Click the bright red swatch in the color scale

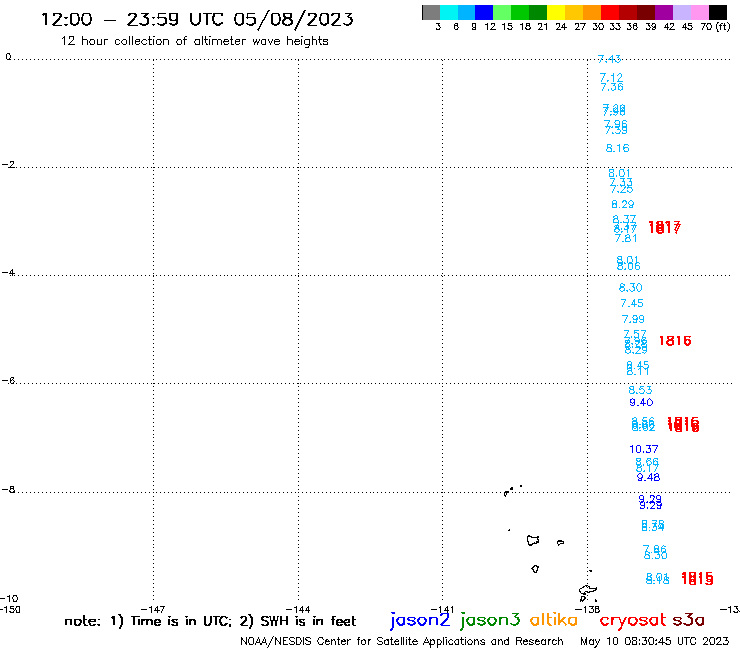610,12
